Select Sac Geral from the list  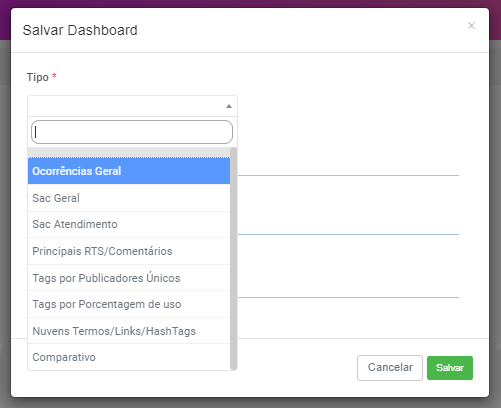click(129, 198)
